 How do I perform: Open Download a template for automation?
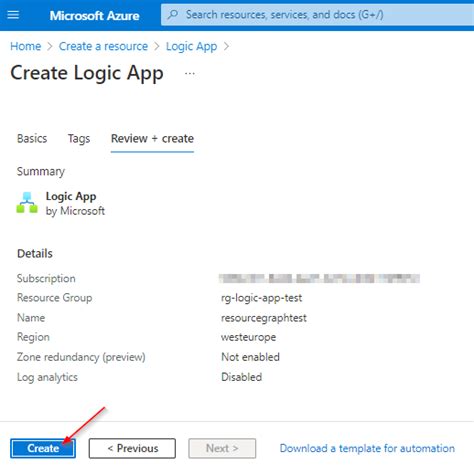tap(367, 448)
